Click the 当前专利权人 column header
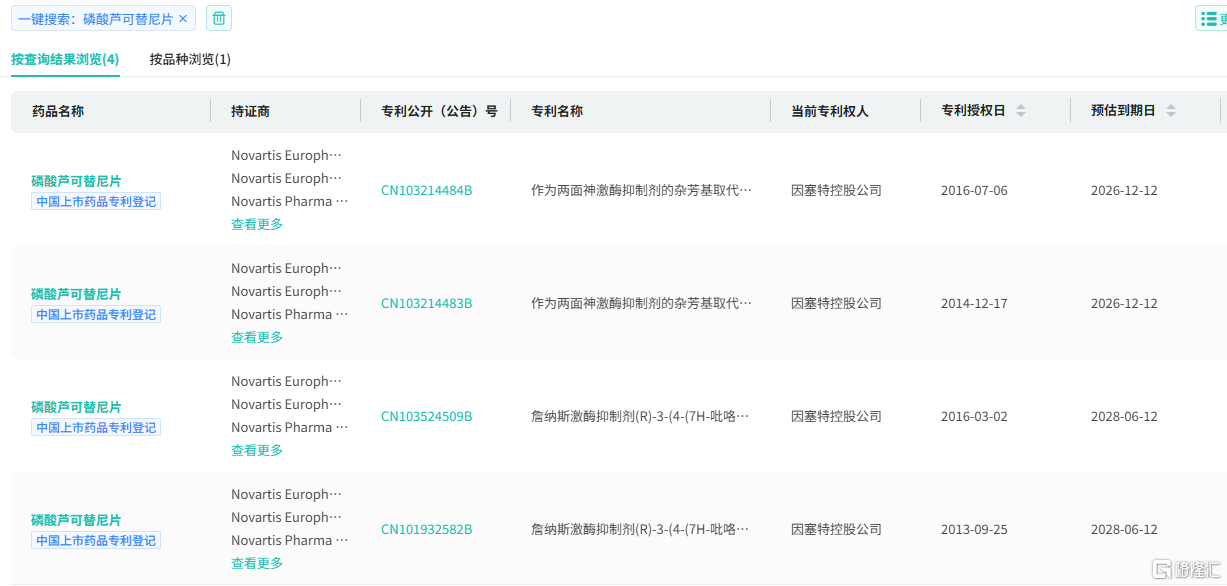1227x586 pixels. pyautogui.click(x=829, y=111)
